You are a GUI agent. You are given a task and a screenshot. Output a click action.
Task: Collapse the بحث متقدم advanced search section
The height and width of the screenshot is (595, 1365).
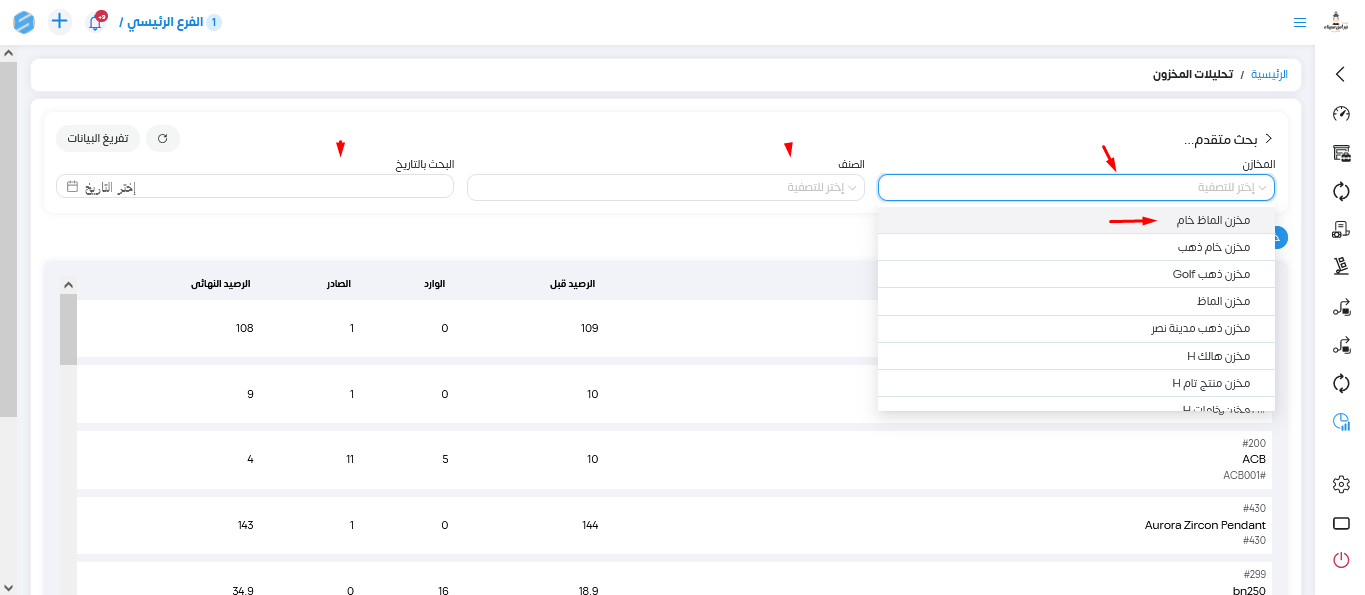(1269, 139)
